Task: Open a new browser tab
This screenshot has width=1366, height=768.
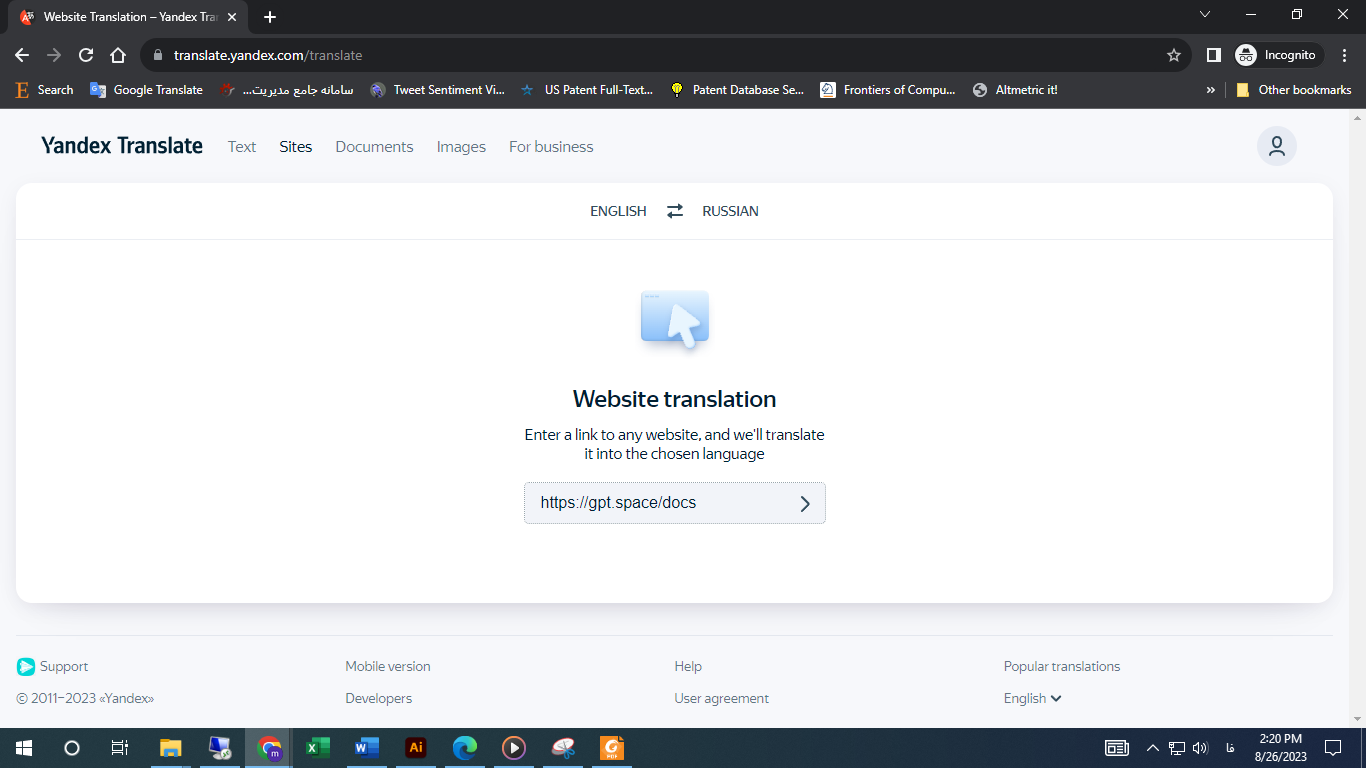Action: click(270, 17)
